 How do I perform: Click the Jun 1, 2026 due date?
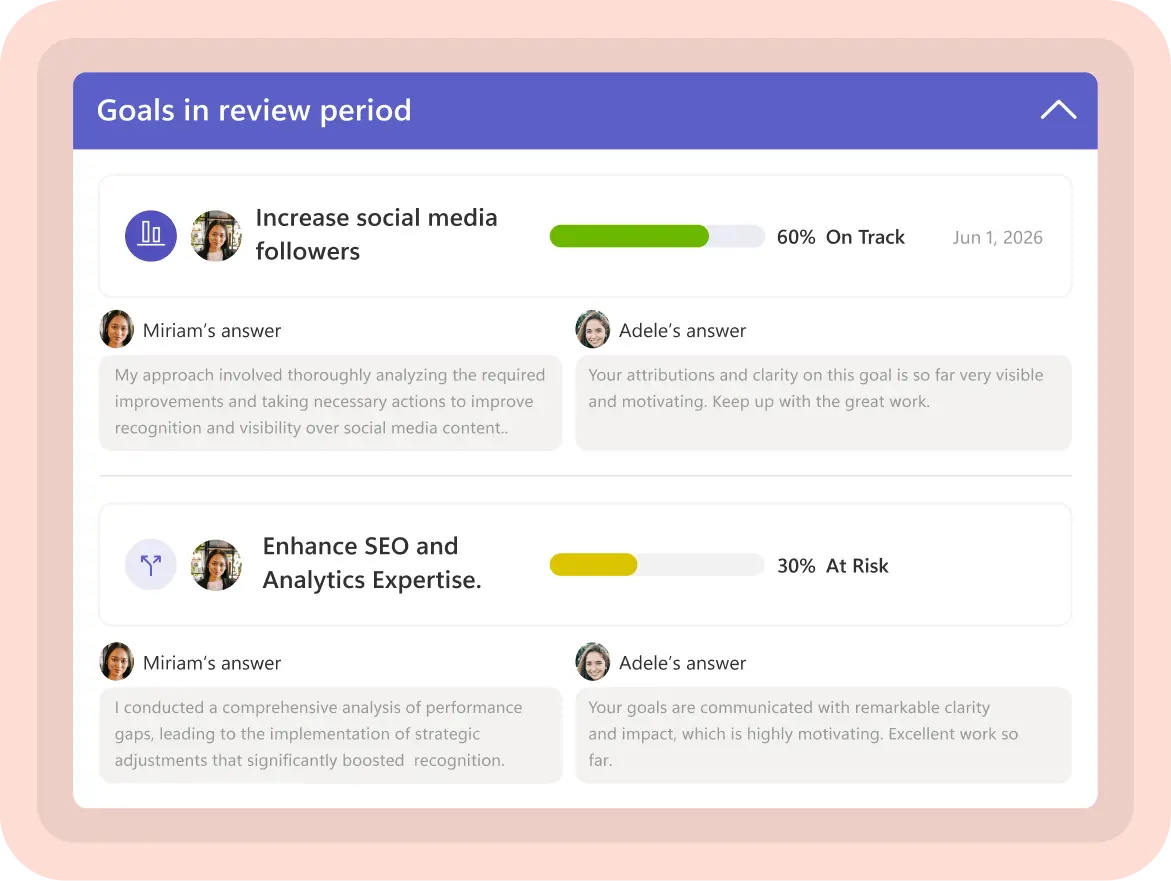point(997,237)
